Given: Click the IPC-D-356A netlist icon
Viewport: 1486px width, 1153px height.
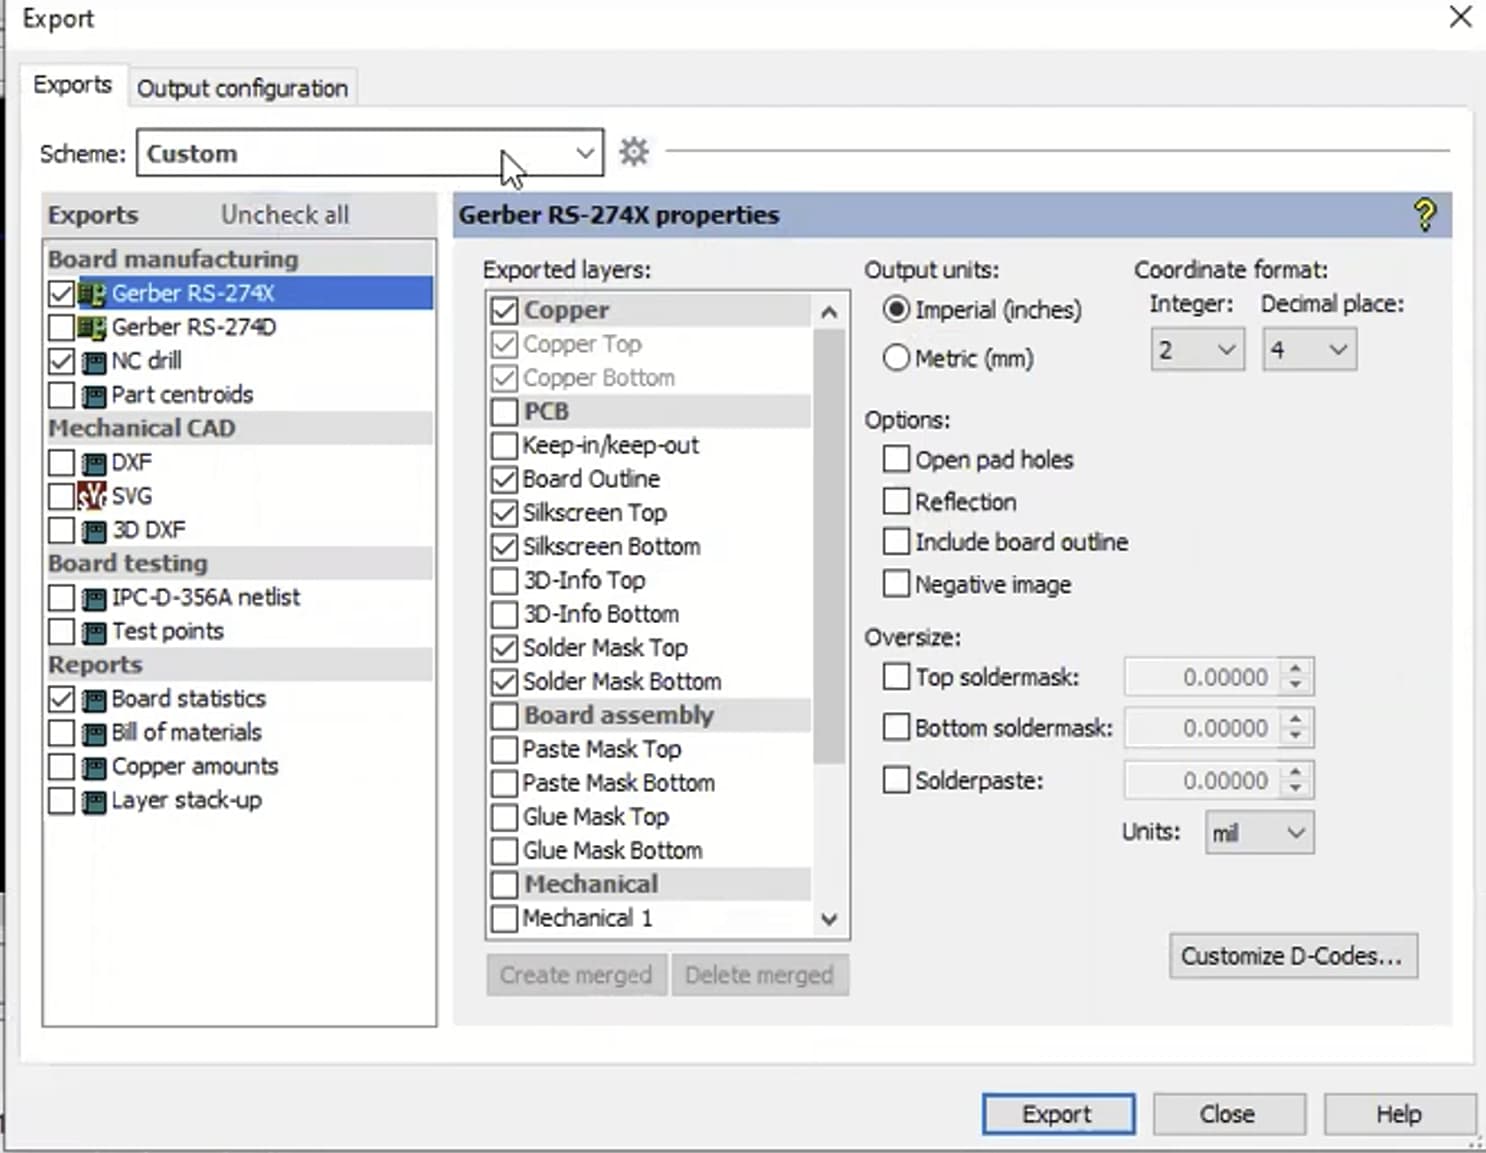Looking at the screenshot, I should tap(93, 598).
